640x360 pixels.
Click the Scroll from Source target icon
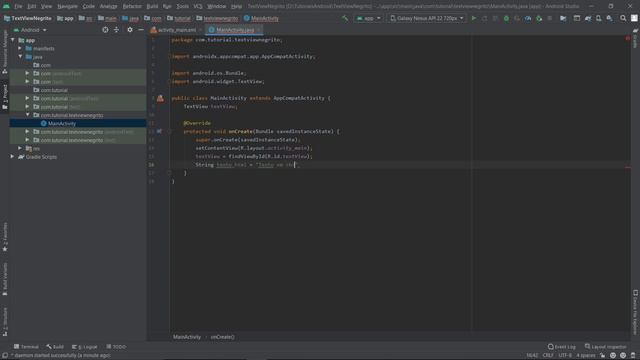coord(105,30)
